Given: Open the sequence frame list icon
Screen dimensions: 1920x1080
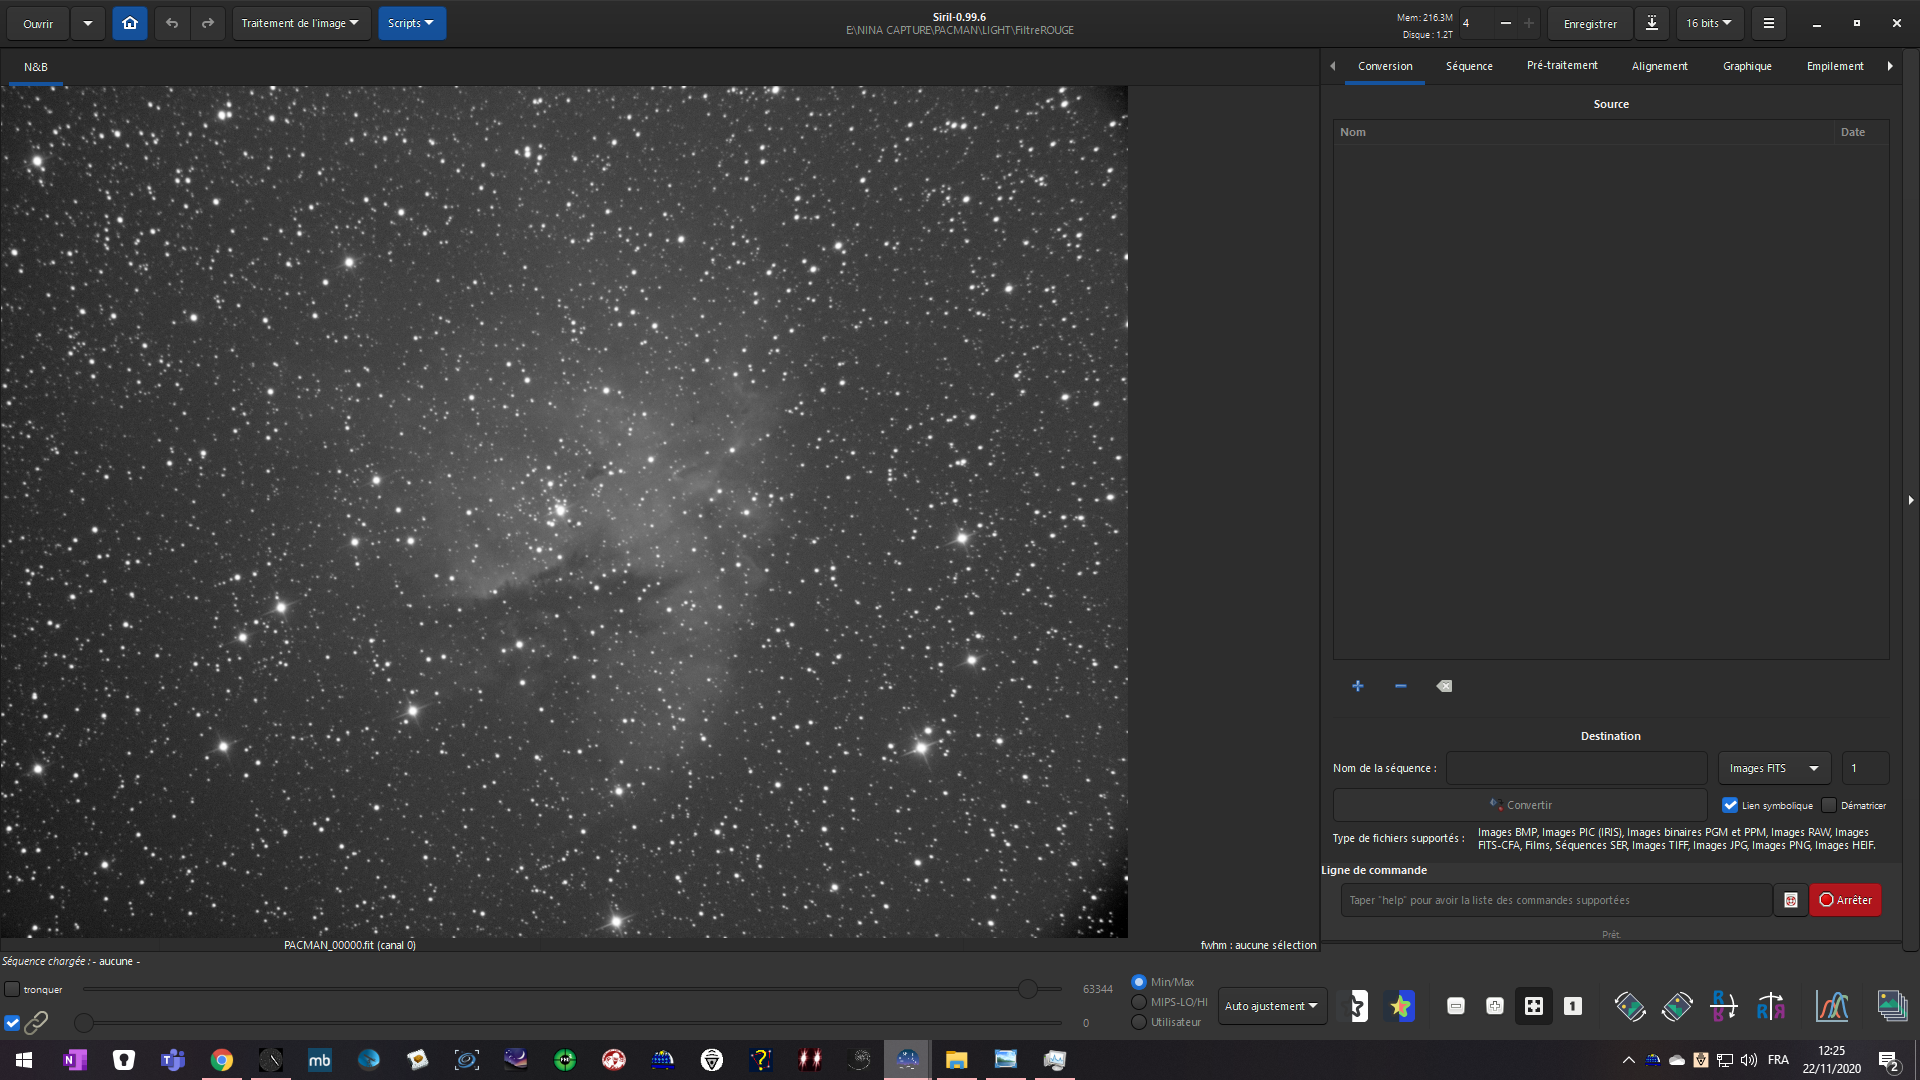Looking at the screenshot, I should click(1891, 1006).
